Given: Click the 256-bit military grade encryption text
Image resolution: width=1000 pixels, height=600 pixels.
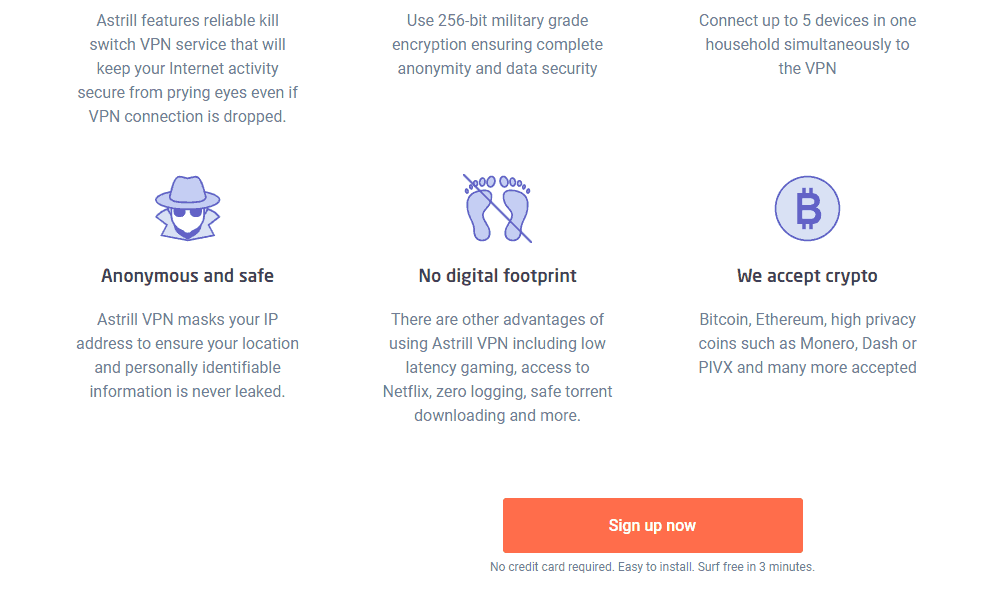Looking at the screenshot, I should coord(497,45).
